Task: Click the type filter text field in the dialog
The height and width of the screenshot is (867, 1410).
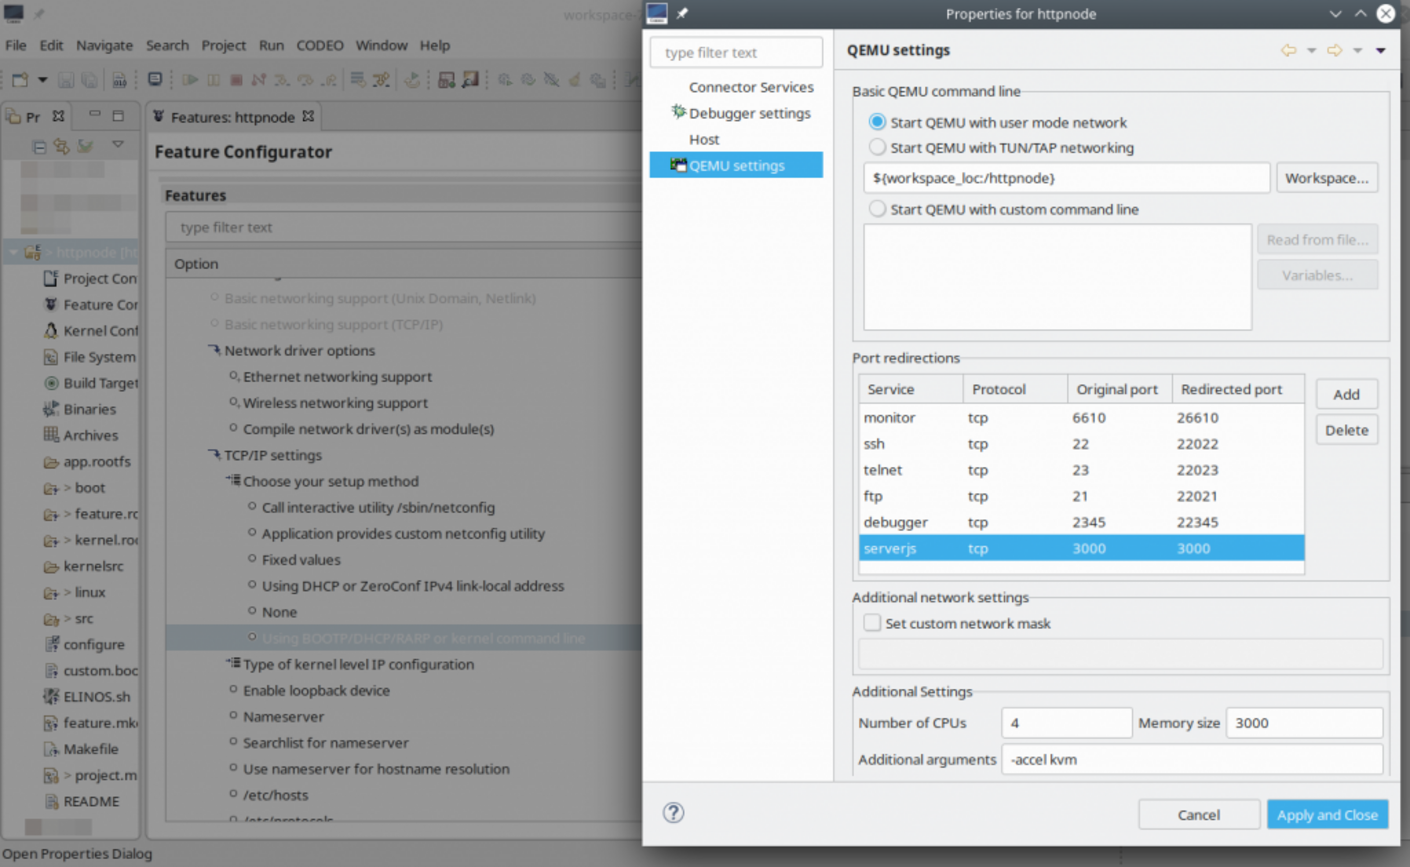Action: 736,52
